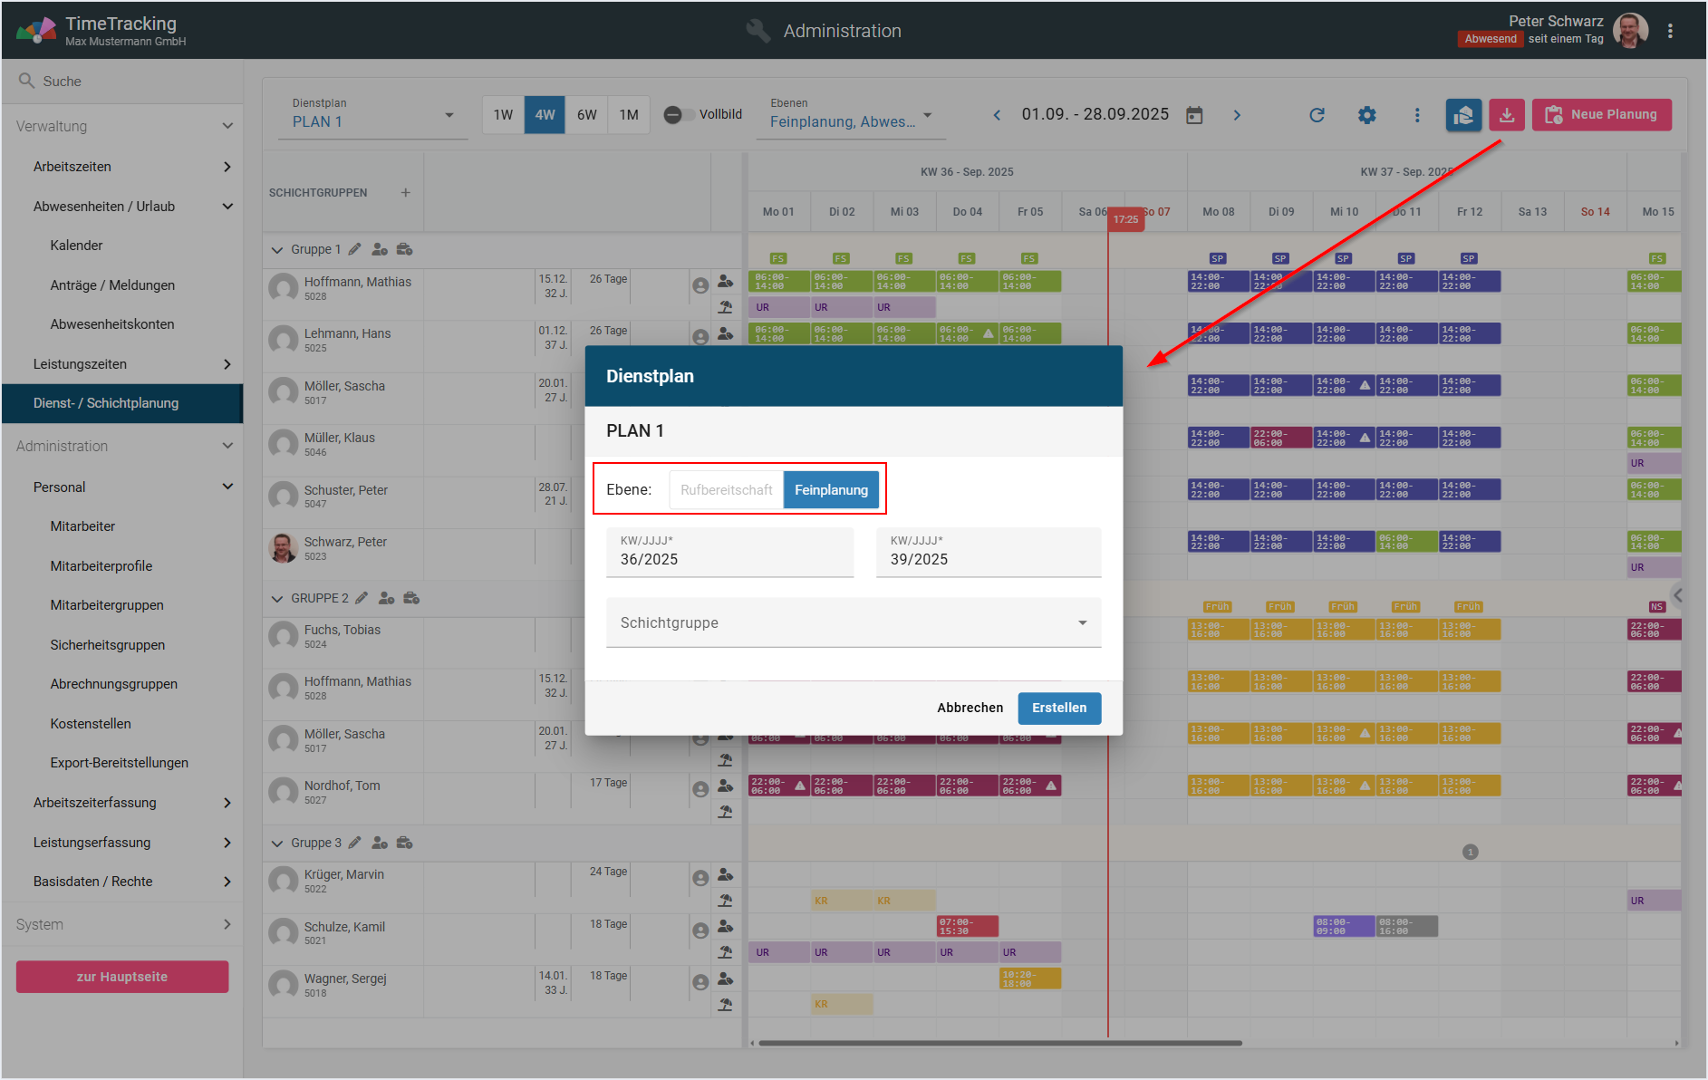This screenshot has height=1080, width=1708.
Task: Select Rufbereitschaft as Ebene
Action: (x=726, y=490)
